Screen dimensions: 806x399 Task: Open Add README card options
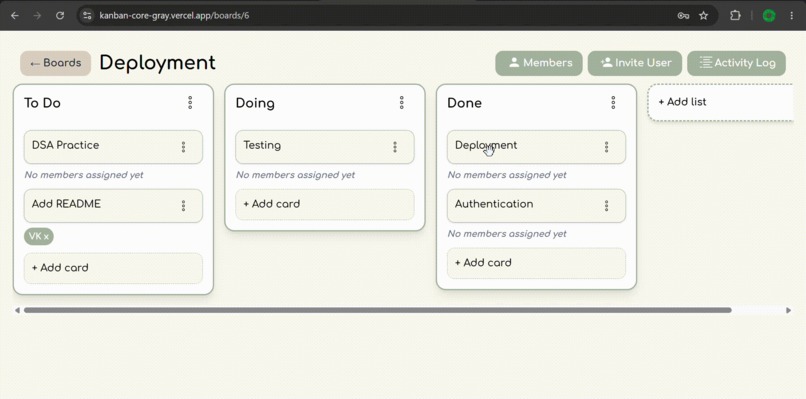184,206
